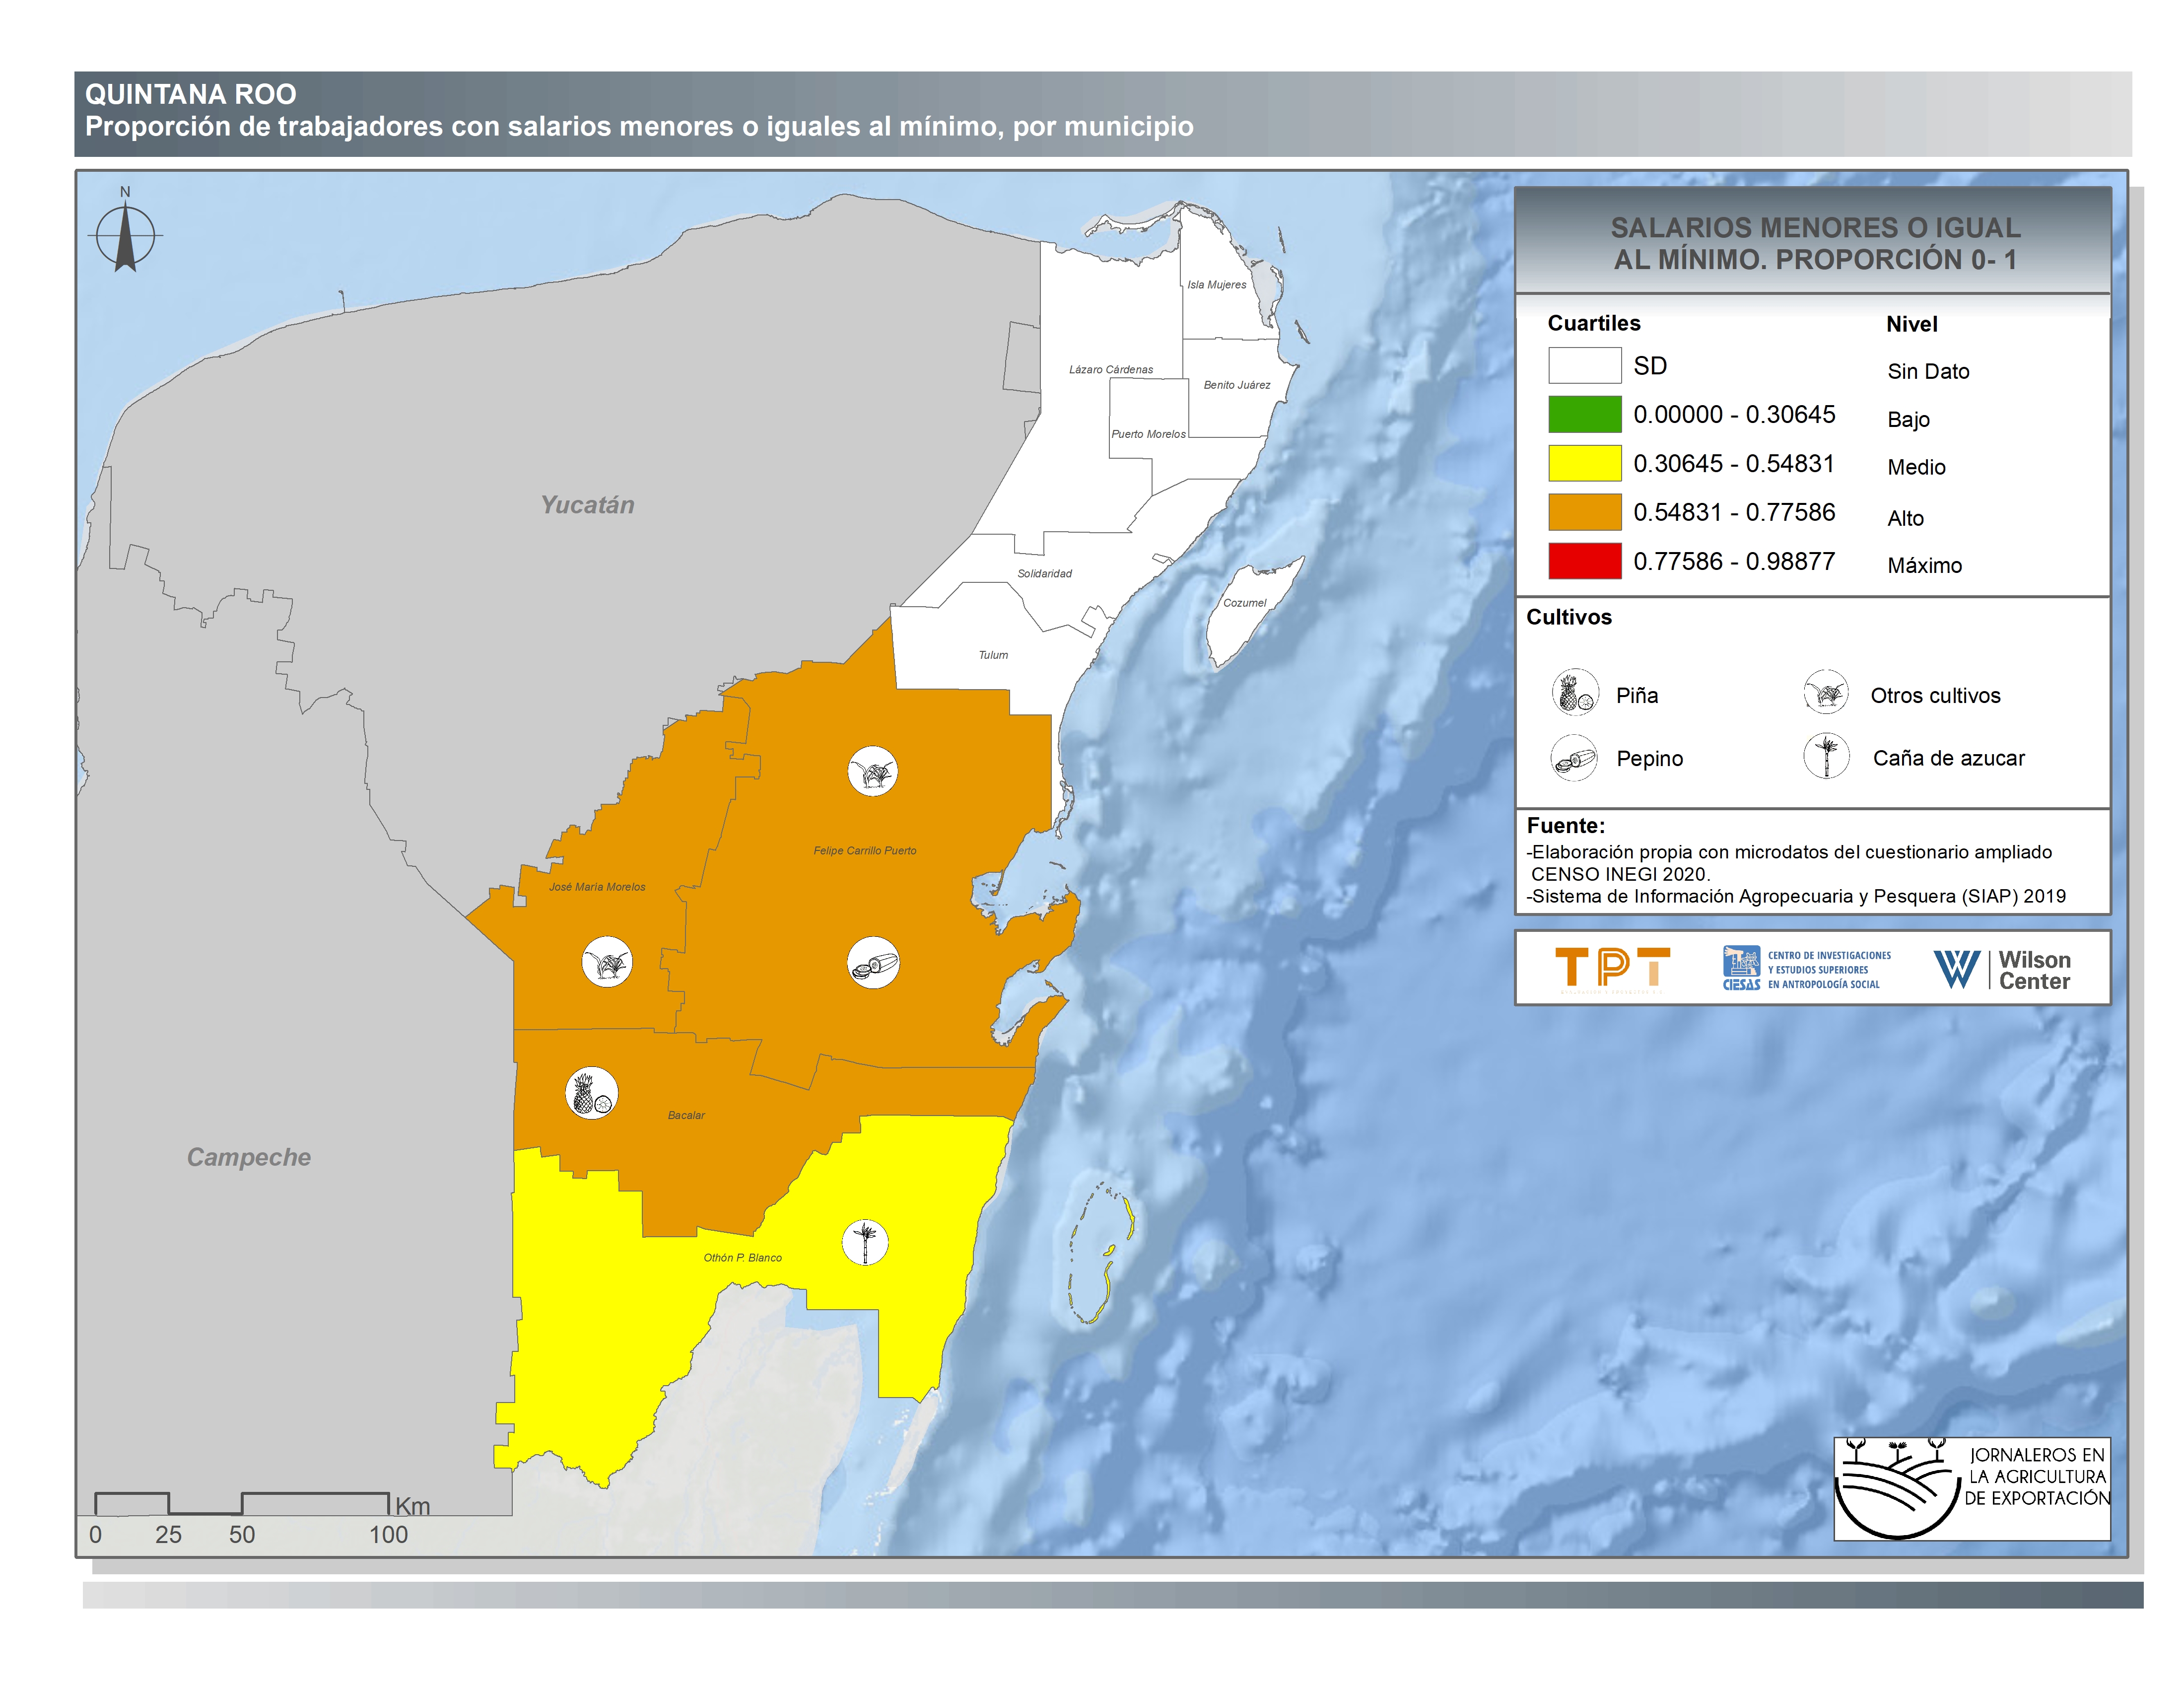The width and height of the screenshot is (2184, 1688).
Task: Click the Pepino legend icon
Action: point(1574,758)
